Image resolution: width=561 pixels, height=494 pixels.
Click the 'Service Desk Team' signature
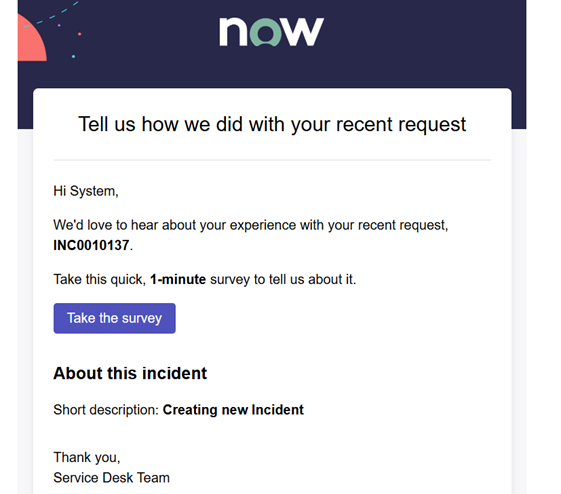112,478
